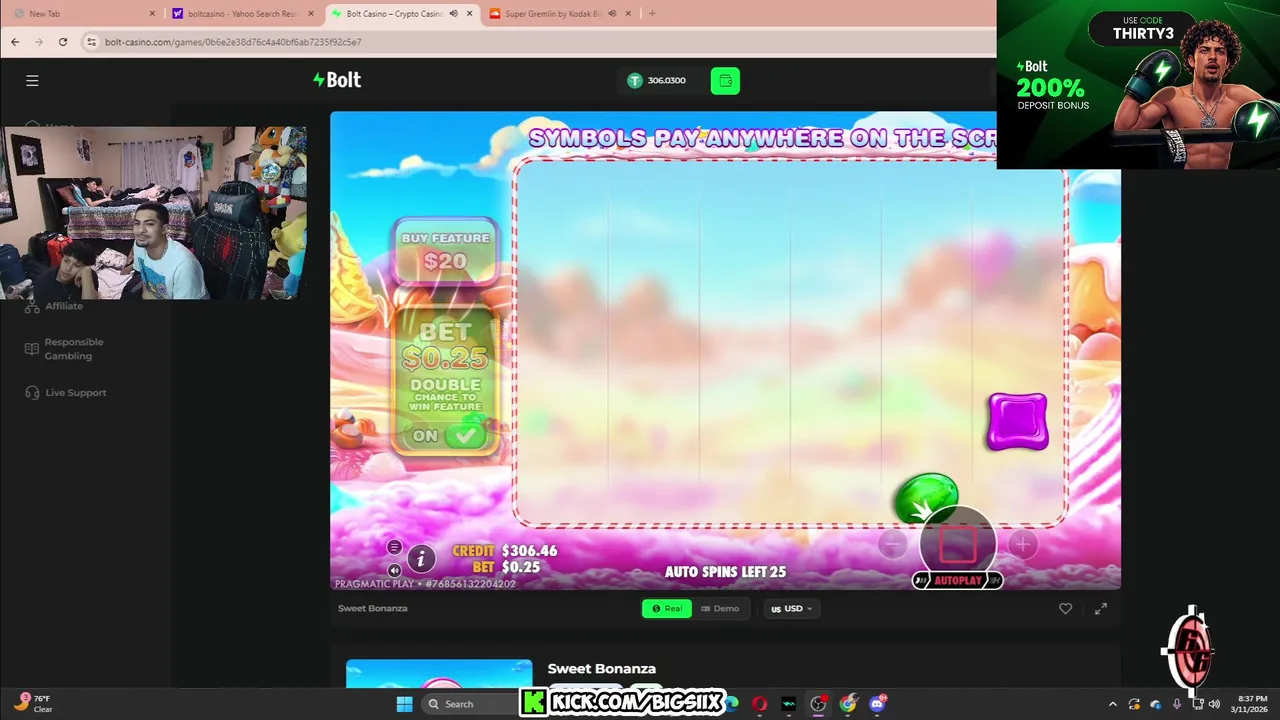Expand game to fullscreen

click(x=1101, y=608)
